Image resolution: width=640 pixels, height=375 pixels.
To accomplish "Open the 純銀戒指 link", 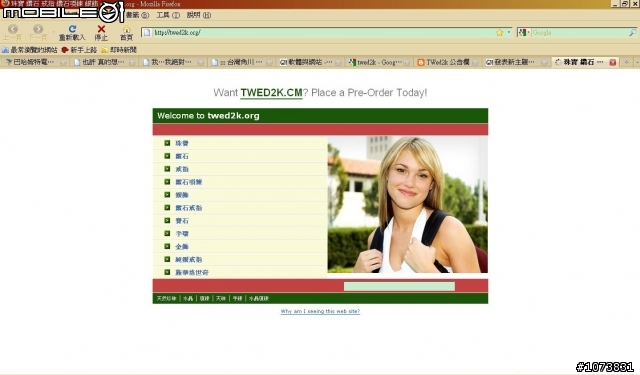I will point(189,260).
